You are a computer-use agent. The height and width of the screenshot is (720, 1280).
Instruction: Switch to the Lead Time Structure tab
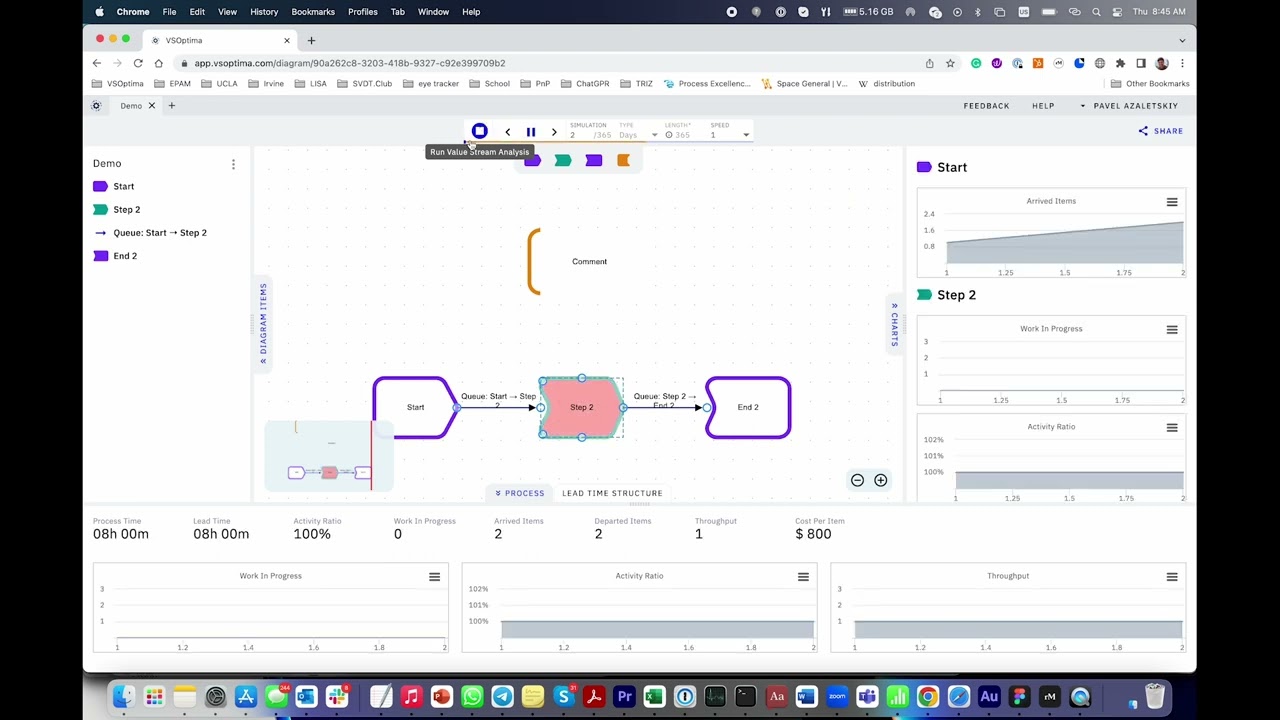pyautogui.click(x=612, y=493)
